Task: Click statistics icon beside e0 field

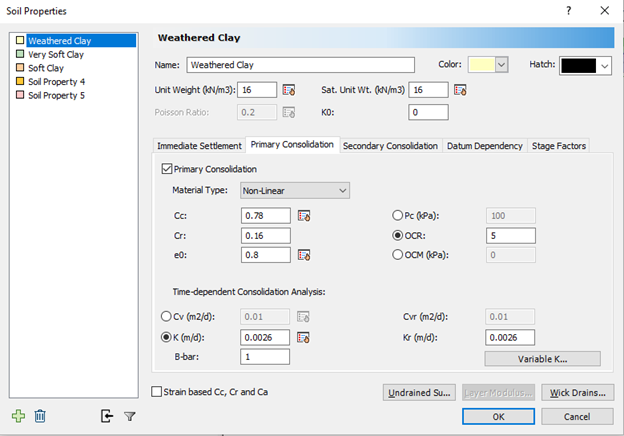Action: [304, 255]
